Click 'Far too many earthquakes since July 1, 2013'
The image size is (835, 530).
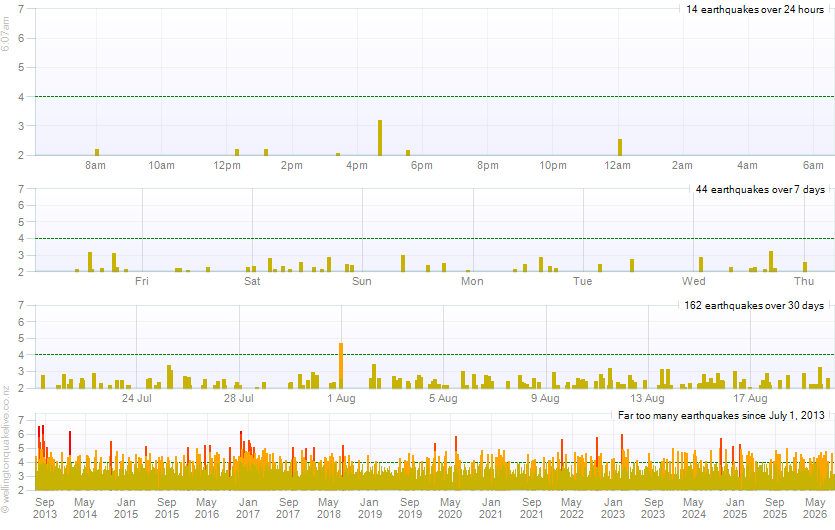click(721, 415)
